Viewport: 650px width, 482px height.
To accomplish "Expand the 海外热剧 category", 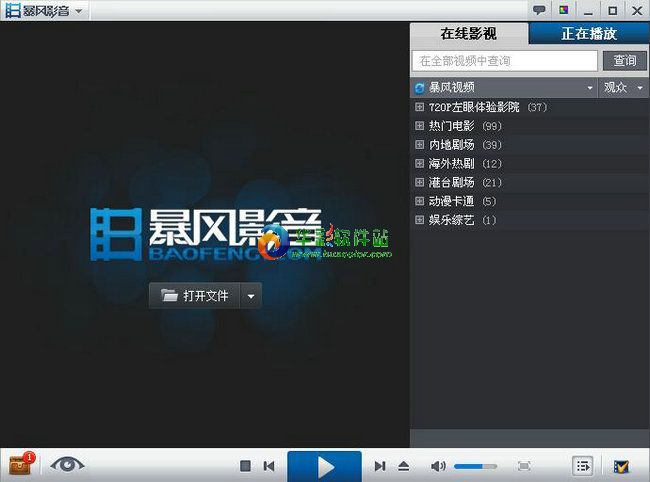I will [x=420, y=164].
